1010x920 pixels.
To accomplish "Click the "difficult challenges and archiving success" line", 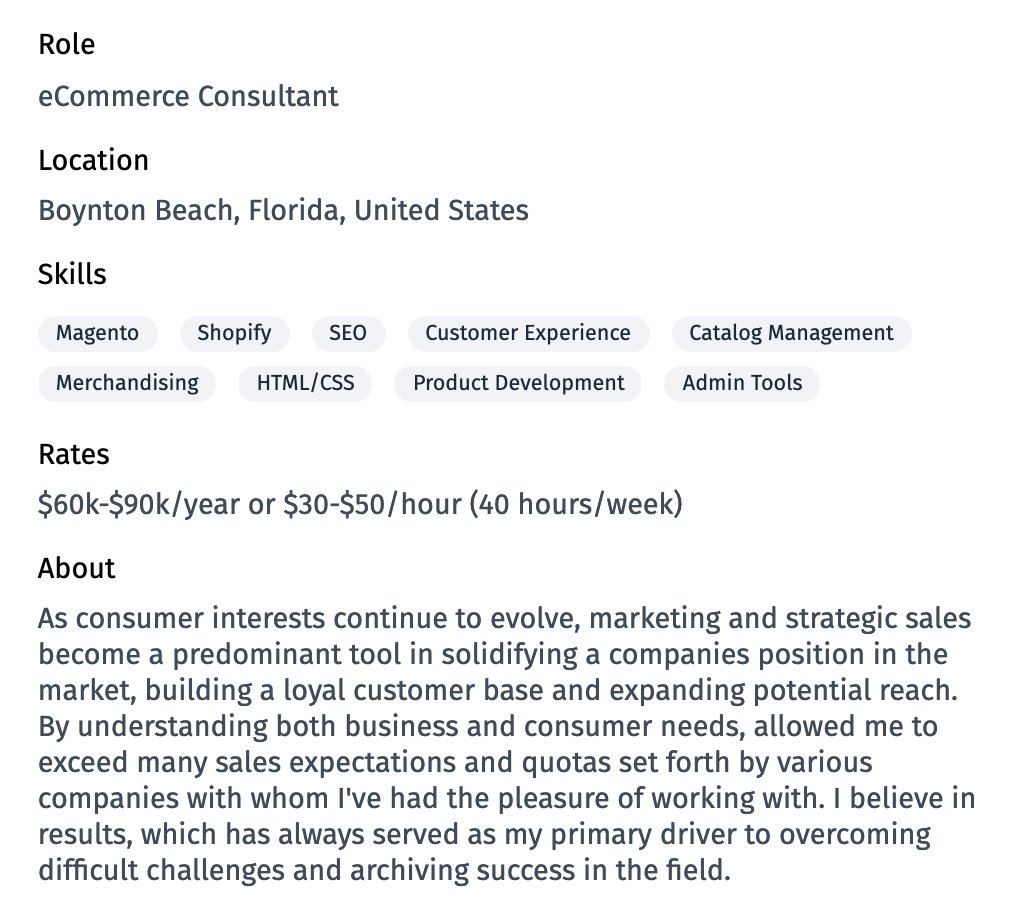I will [385, 871].
